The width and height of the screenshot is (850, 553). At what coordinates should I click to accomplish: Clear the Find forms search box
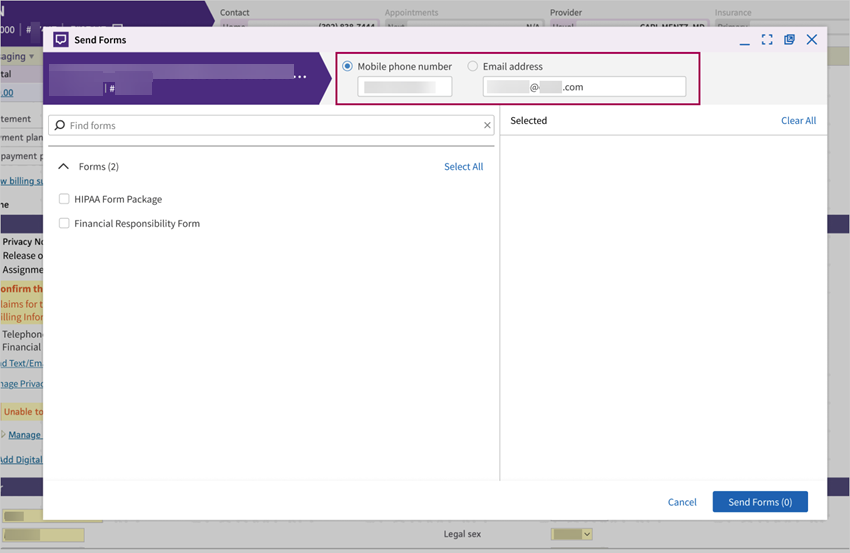click(487, 126)
